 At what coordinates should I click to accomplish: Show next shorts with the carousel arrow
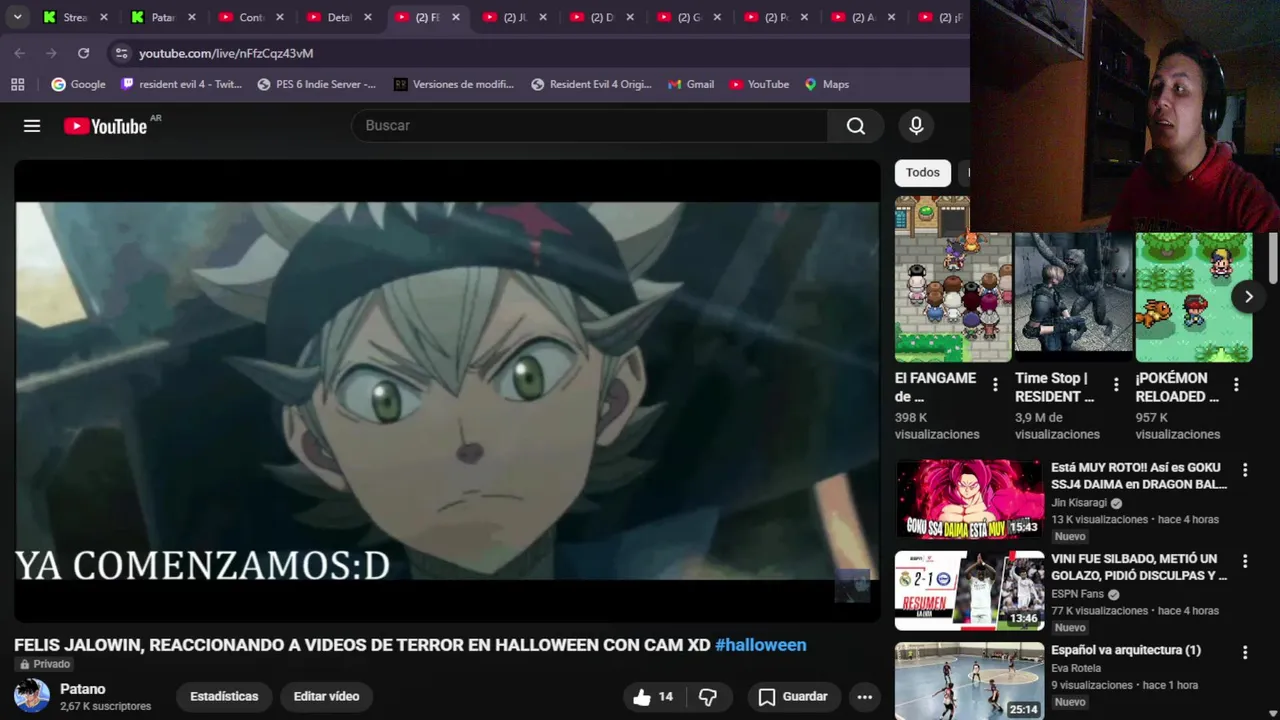[1248, 297]
